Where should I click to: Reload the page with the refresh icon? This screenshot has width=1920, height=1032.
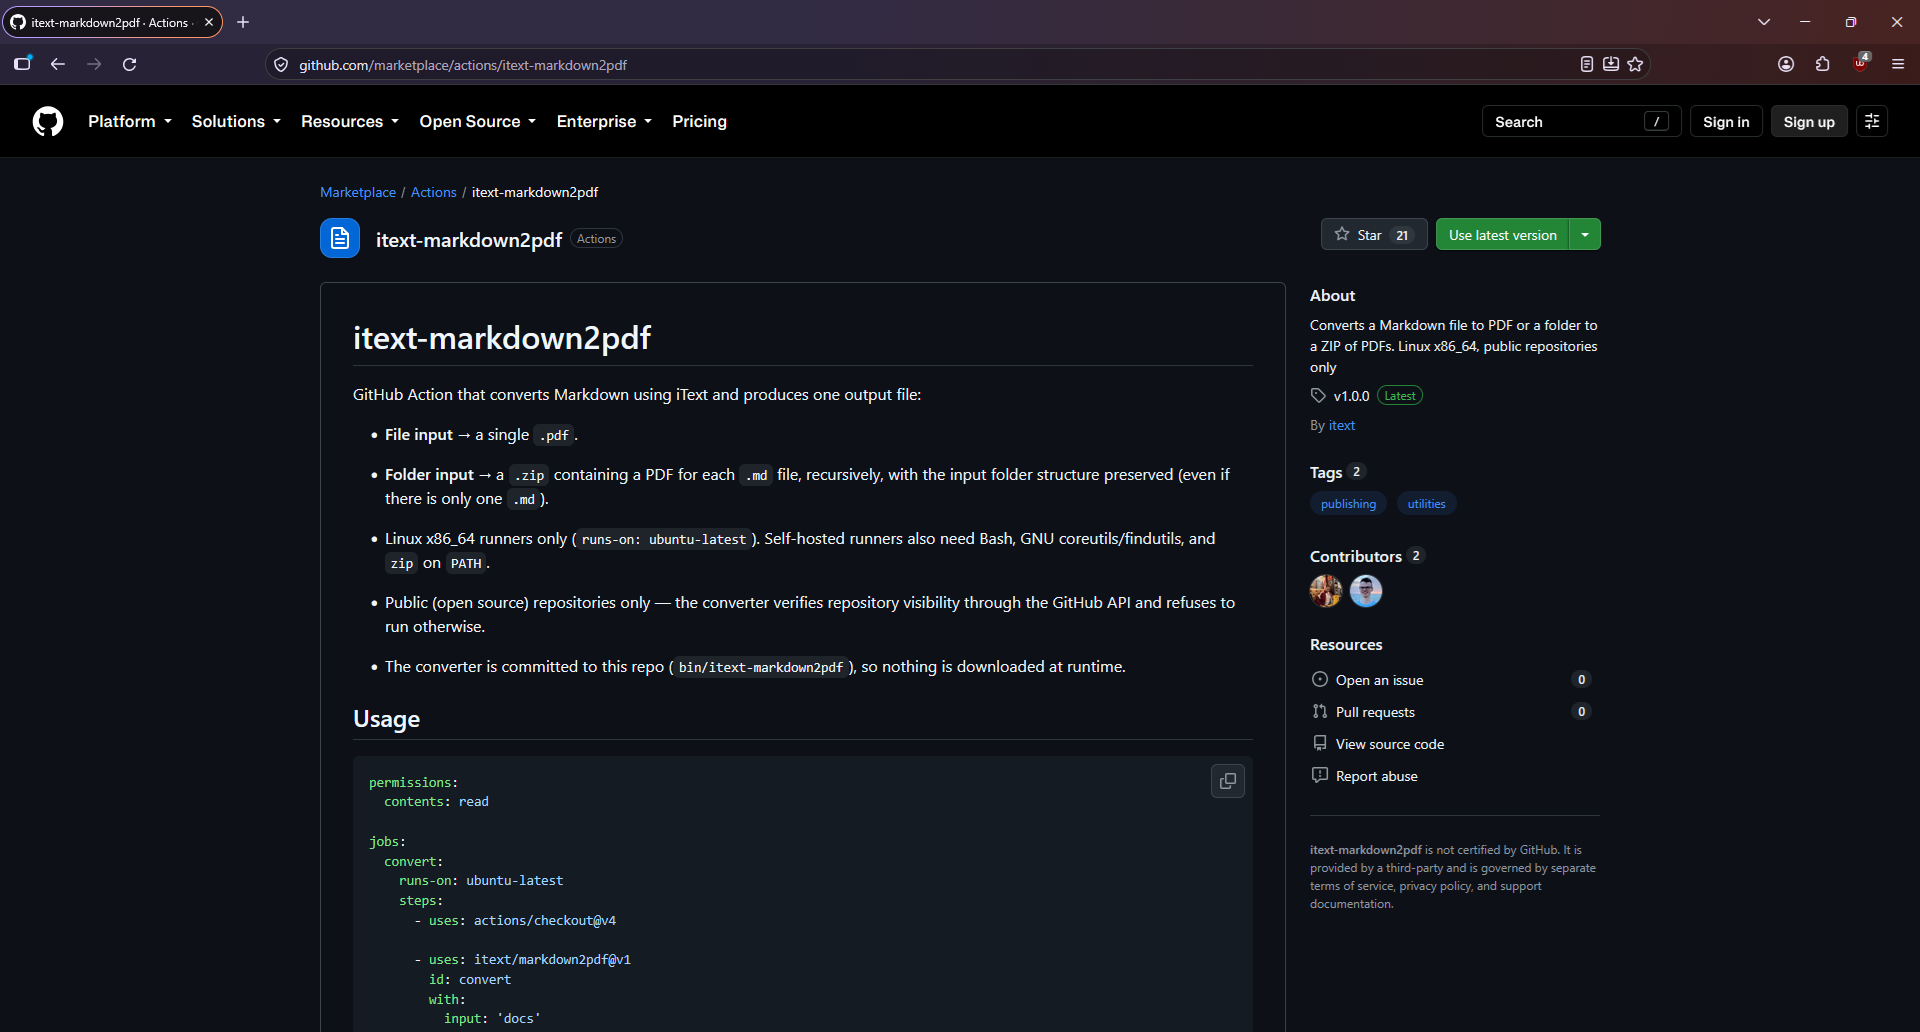(129, 64)
